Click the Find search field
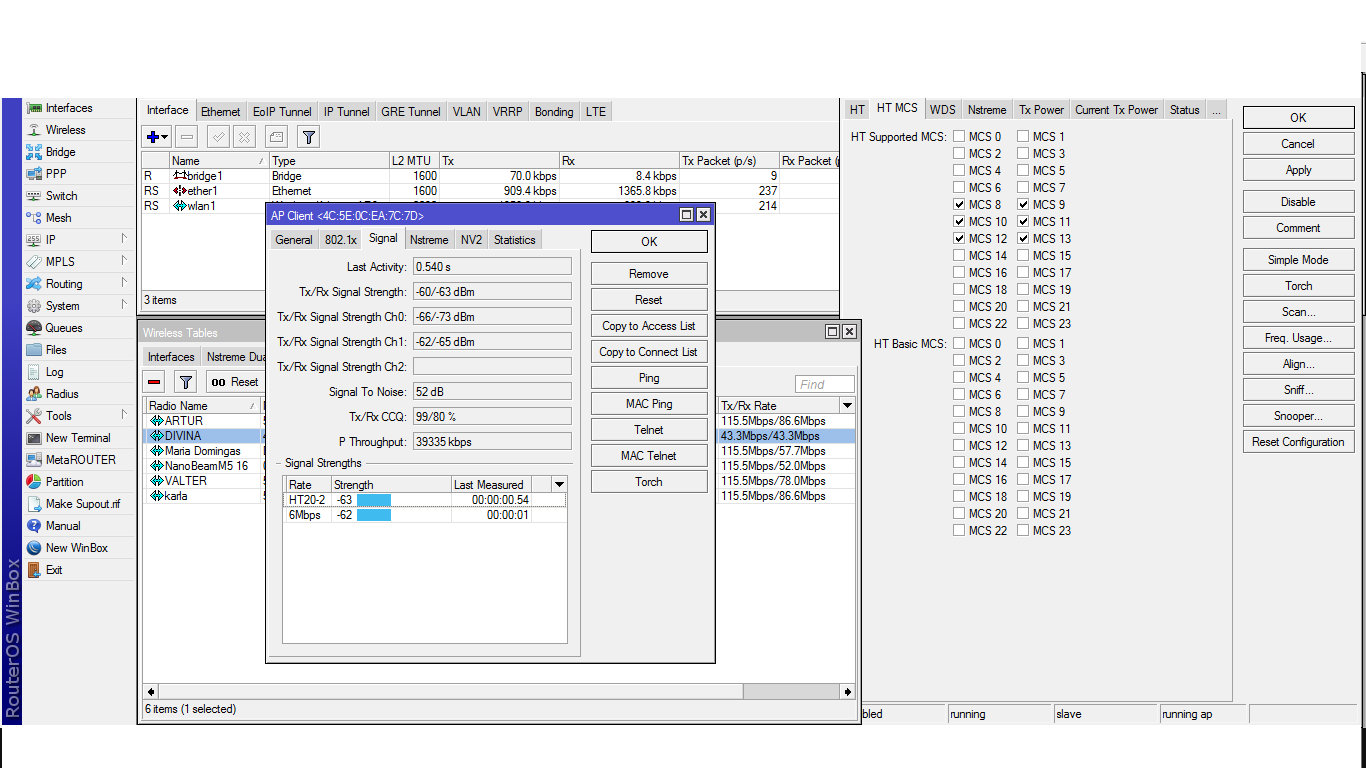The width and height of the screenshot is (1366, 768). [x=824, y=384]
